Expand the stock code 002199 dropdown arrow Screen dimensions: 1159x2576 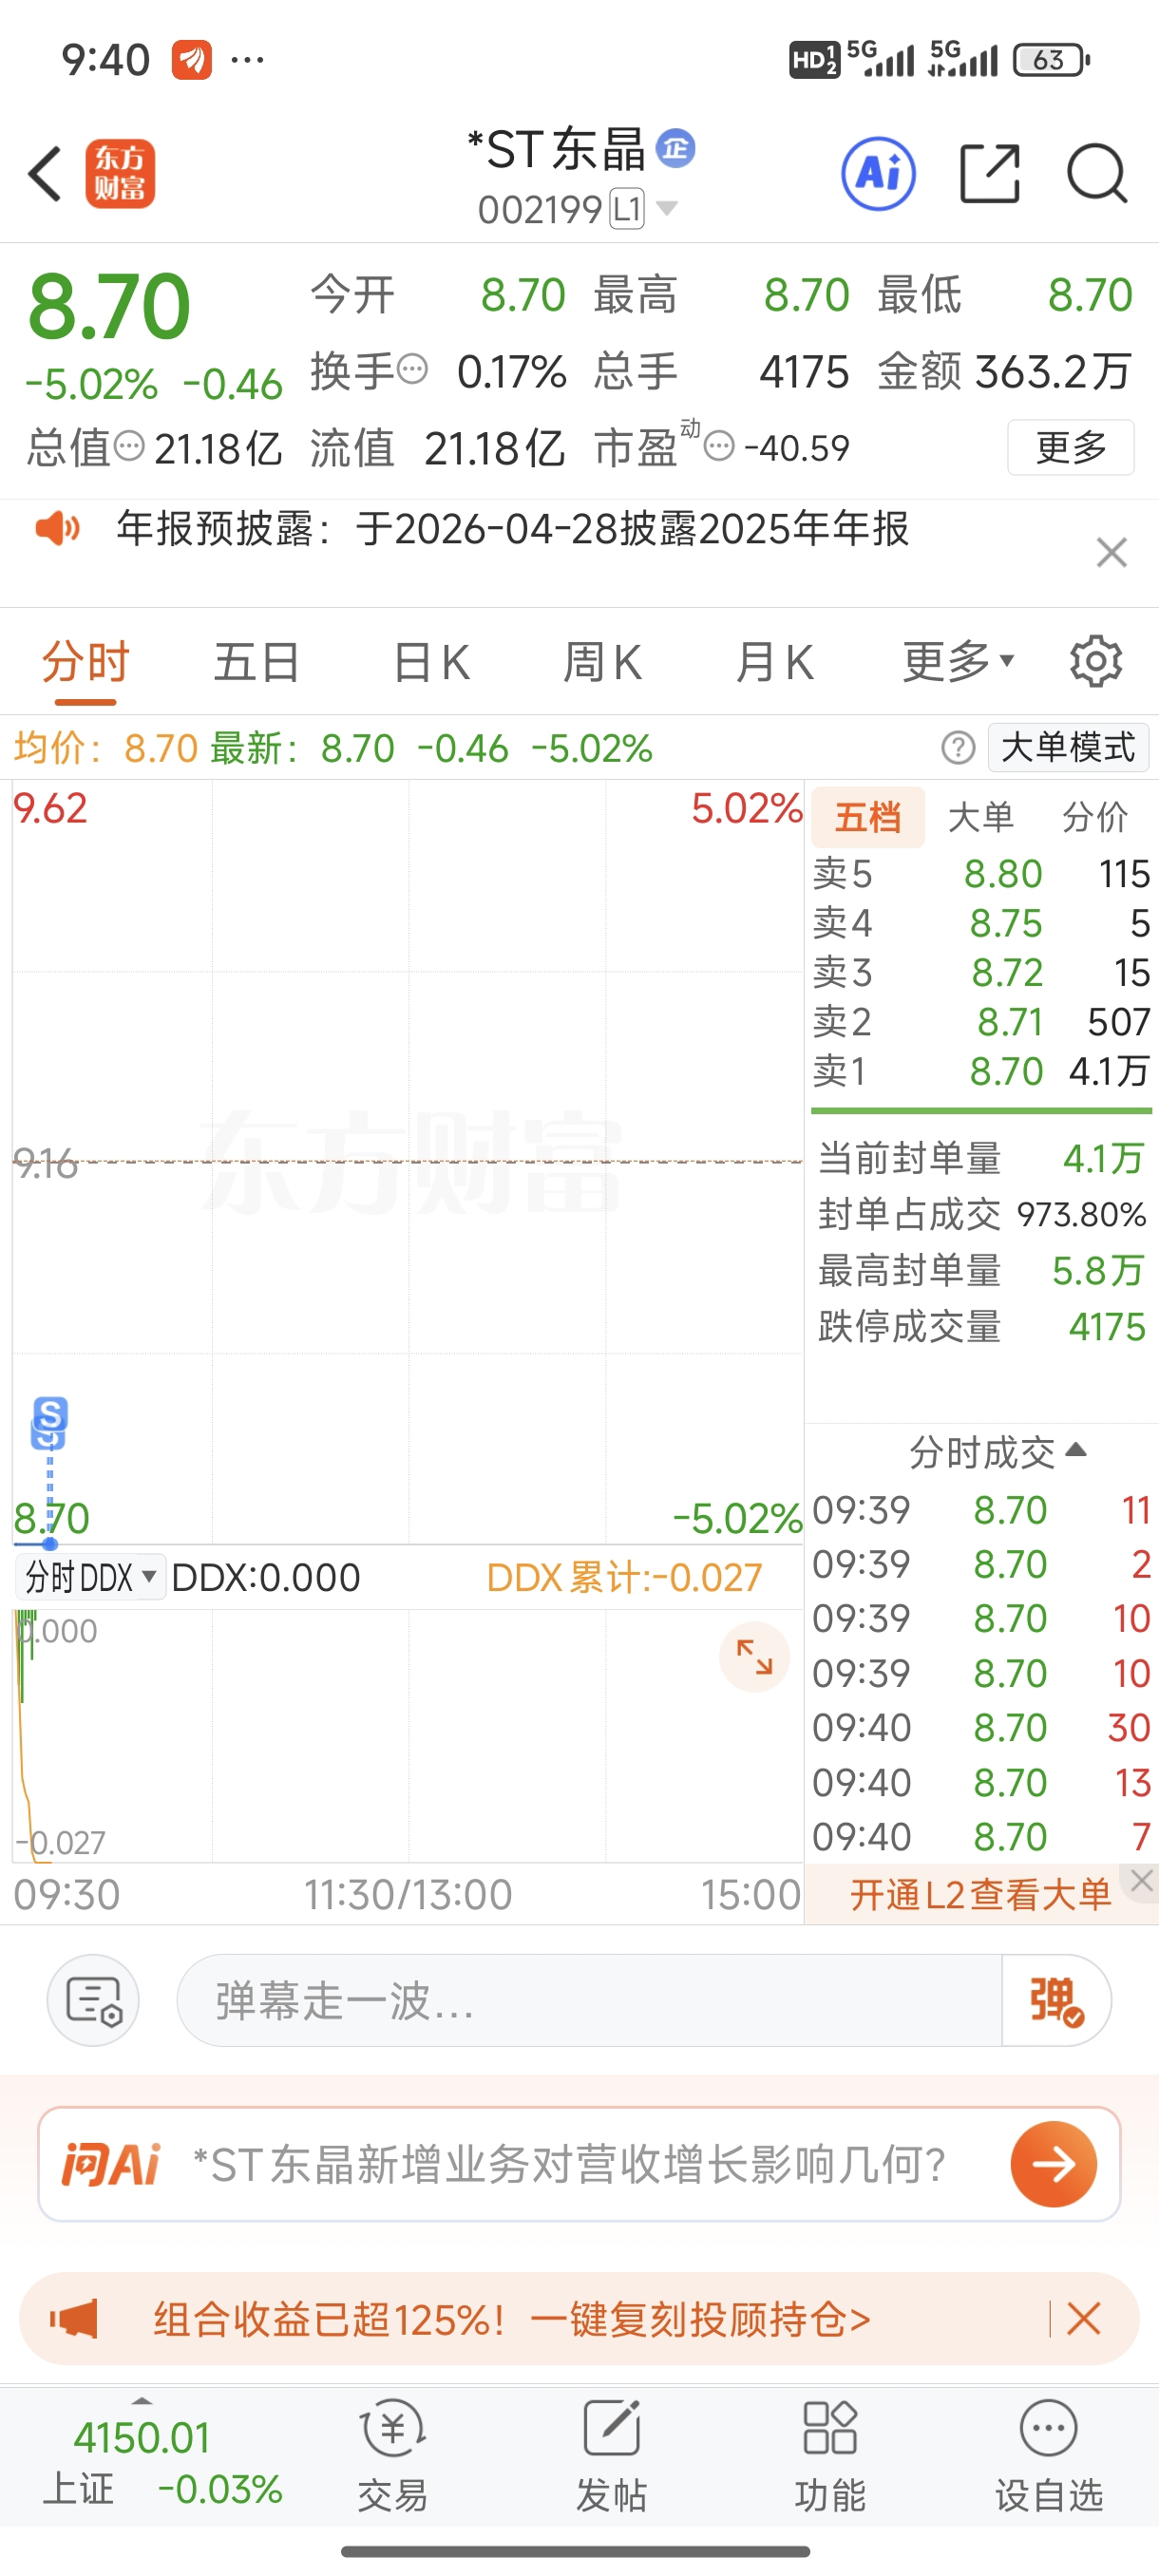point(667,208)
